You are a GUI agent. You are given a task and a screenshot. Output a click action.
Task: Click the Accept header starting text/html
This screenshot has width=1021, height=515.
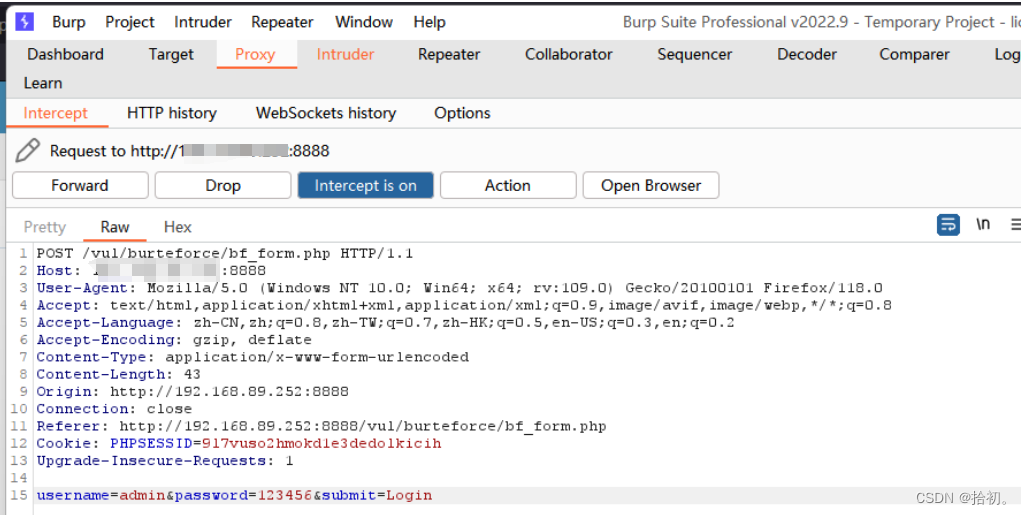464,305
